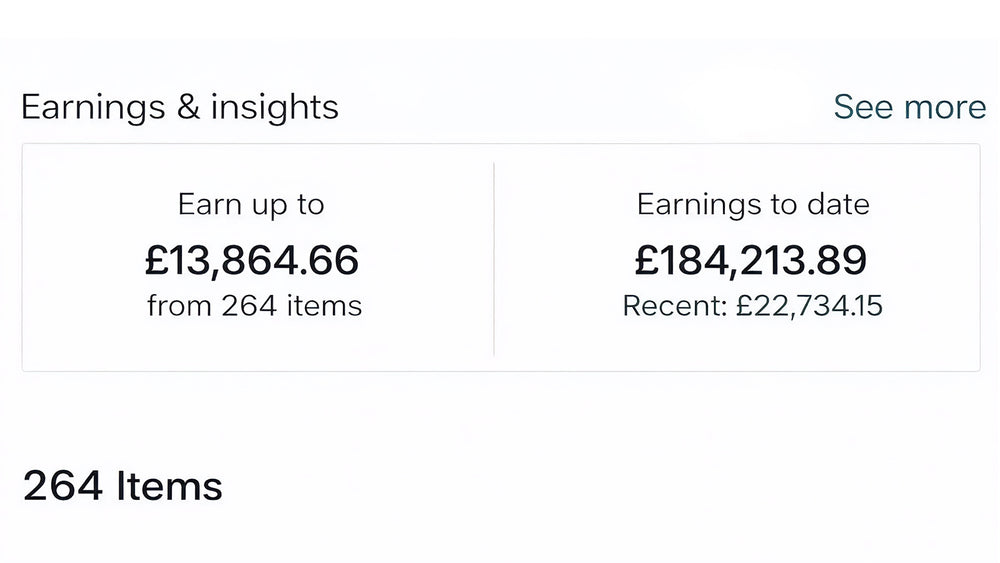
Task: Click the from 264 items subtext
Action: (x=254, y=305)
